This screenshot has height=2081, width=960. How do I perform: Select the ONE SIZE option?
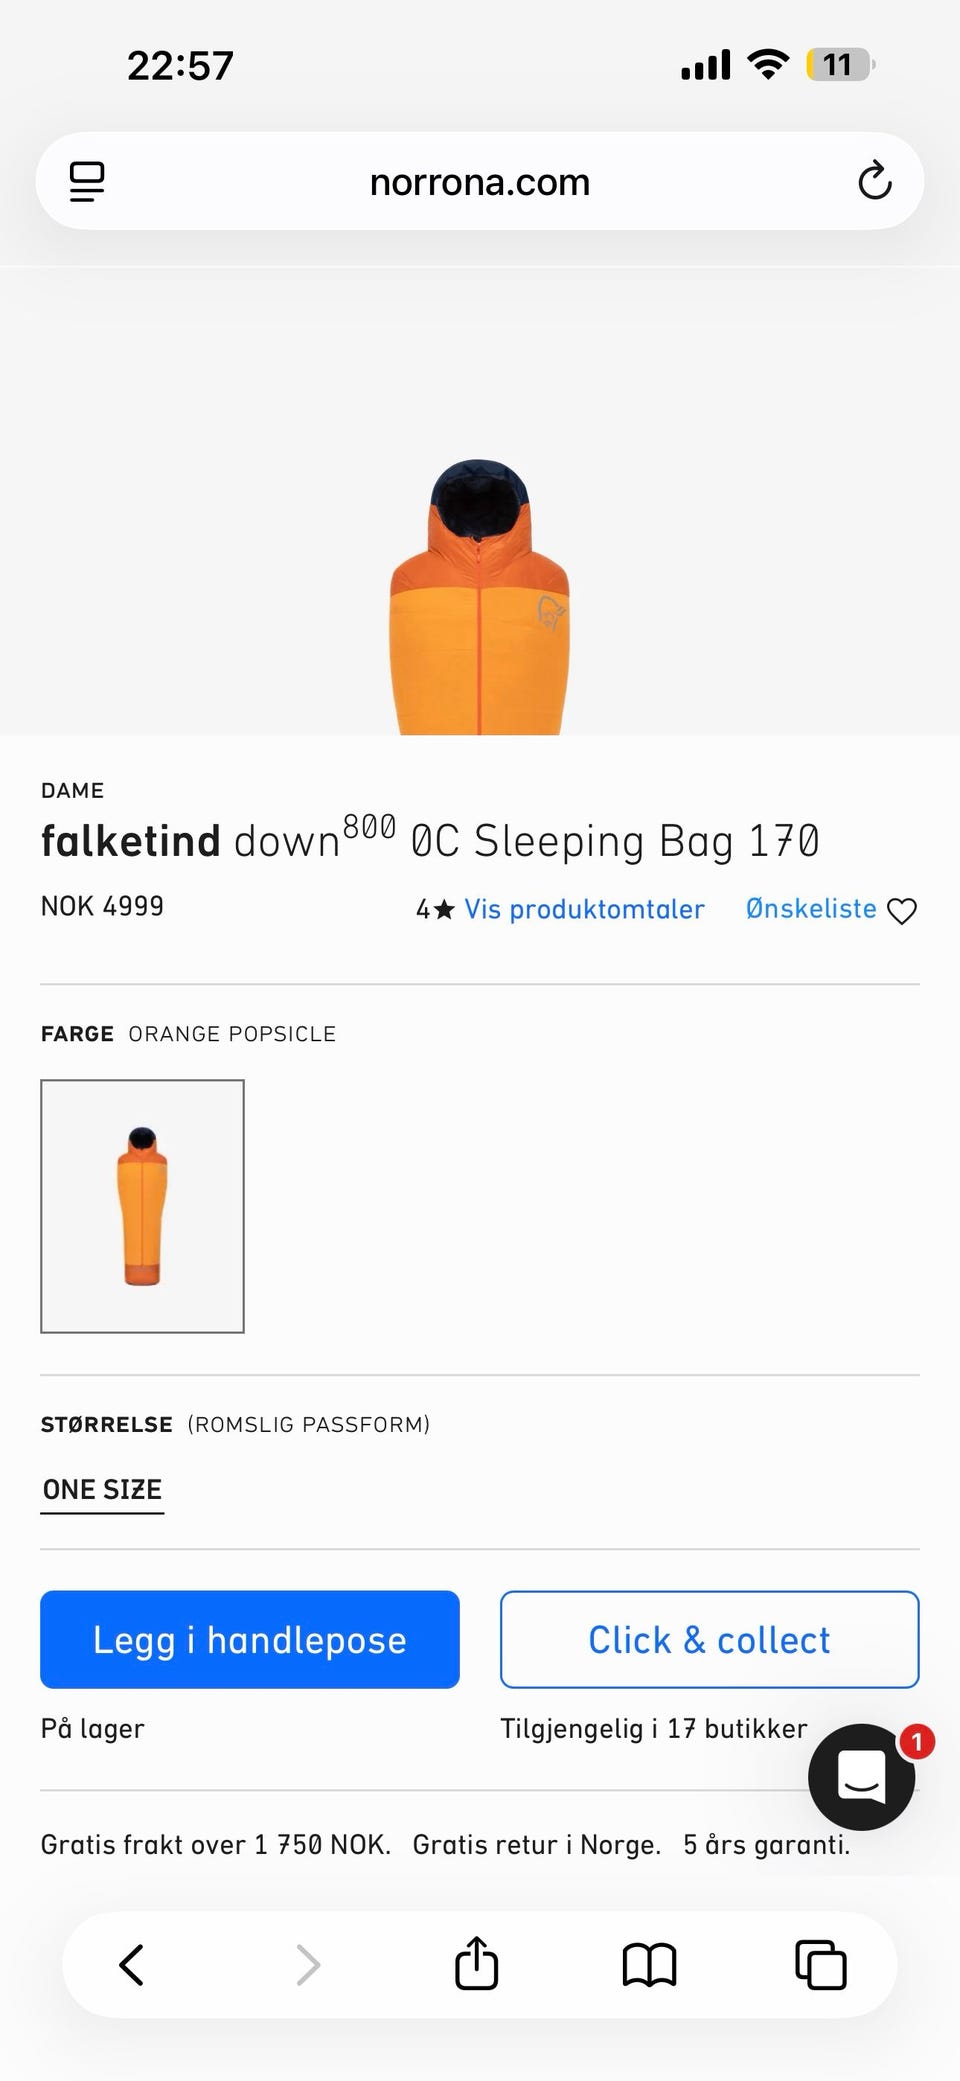coord(102,1490)
